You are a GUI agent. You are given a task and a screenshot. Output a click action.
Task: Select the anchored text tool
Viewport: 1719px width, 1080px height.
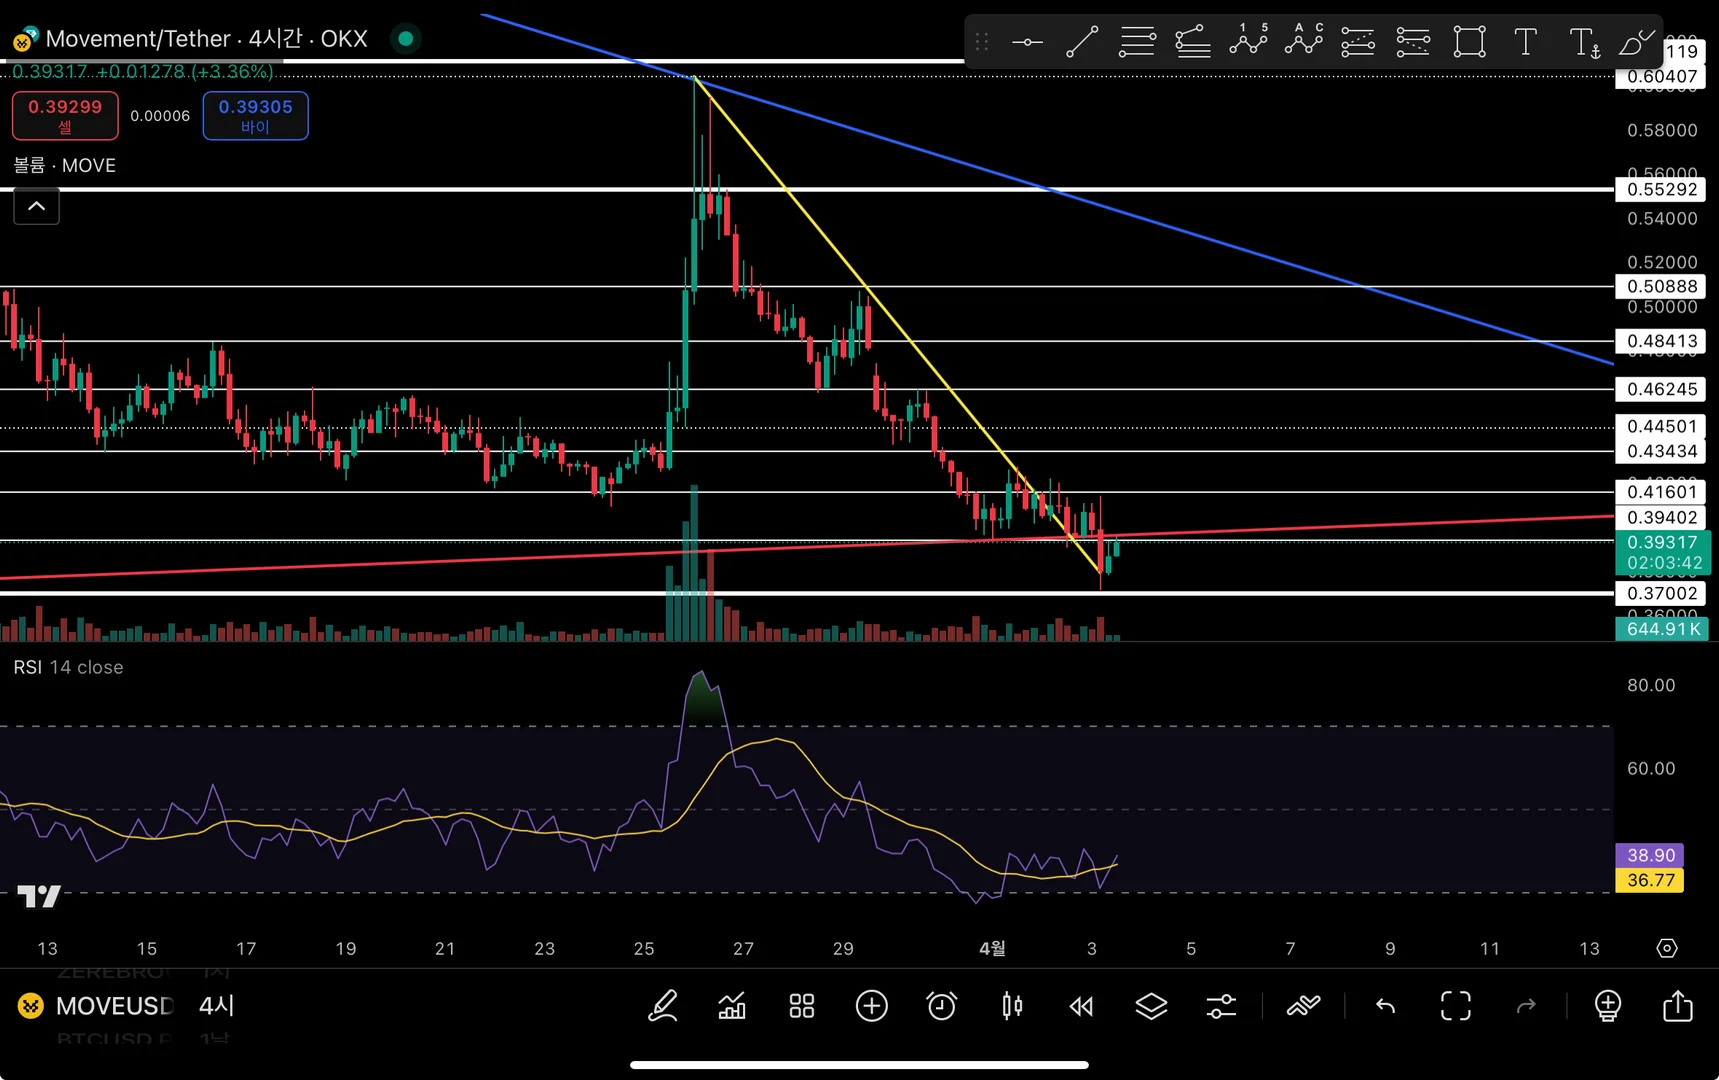(x=1584, y=43)
